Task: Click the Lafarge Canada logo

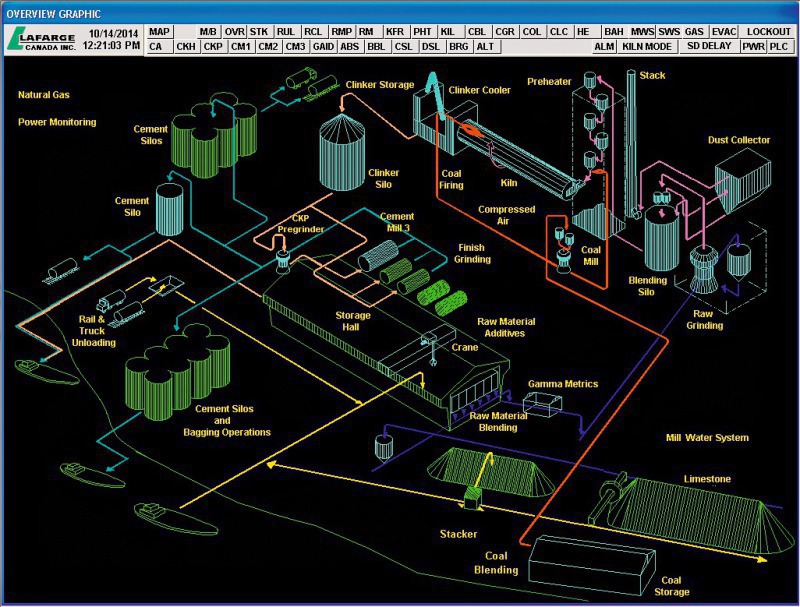Action: click(x=41, y=39)
